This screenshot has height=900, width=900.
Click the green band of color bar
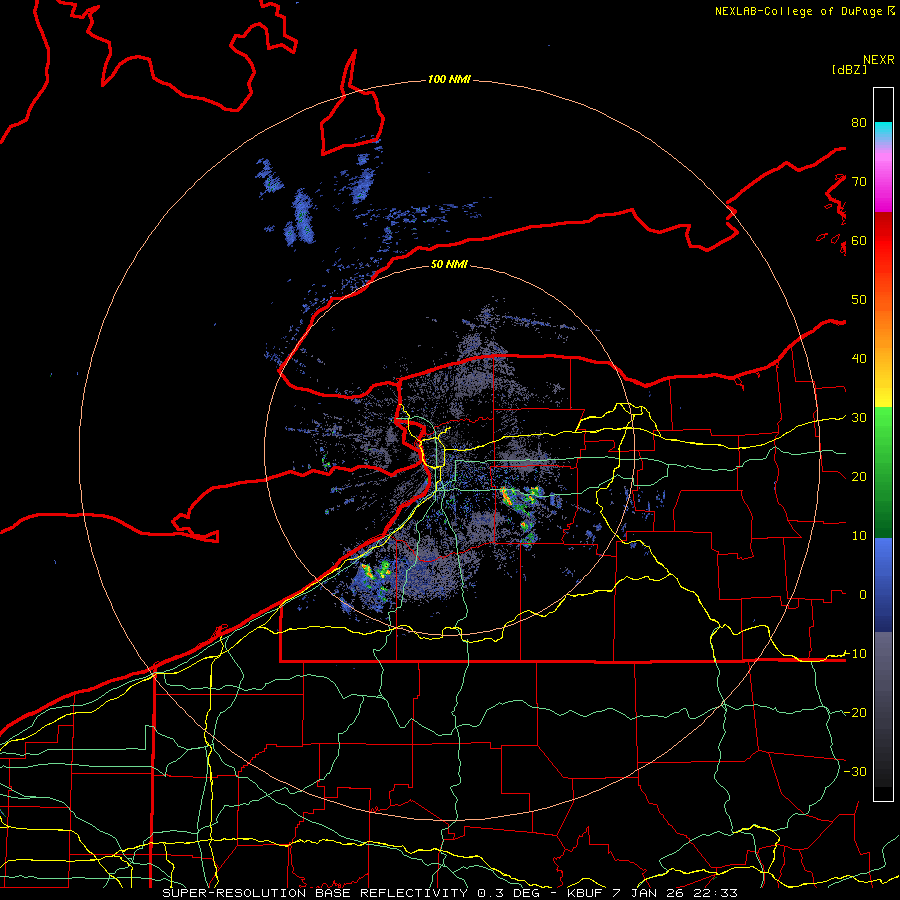(x=883, y=472)
